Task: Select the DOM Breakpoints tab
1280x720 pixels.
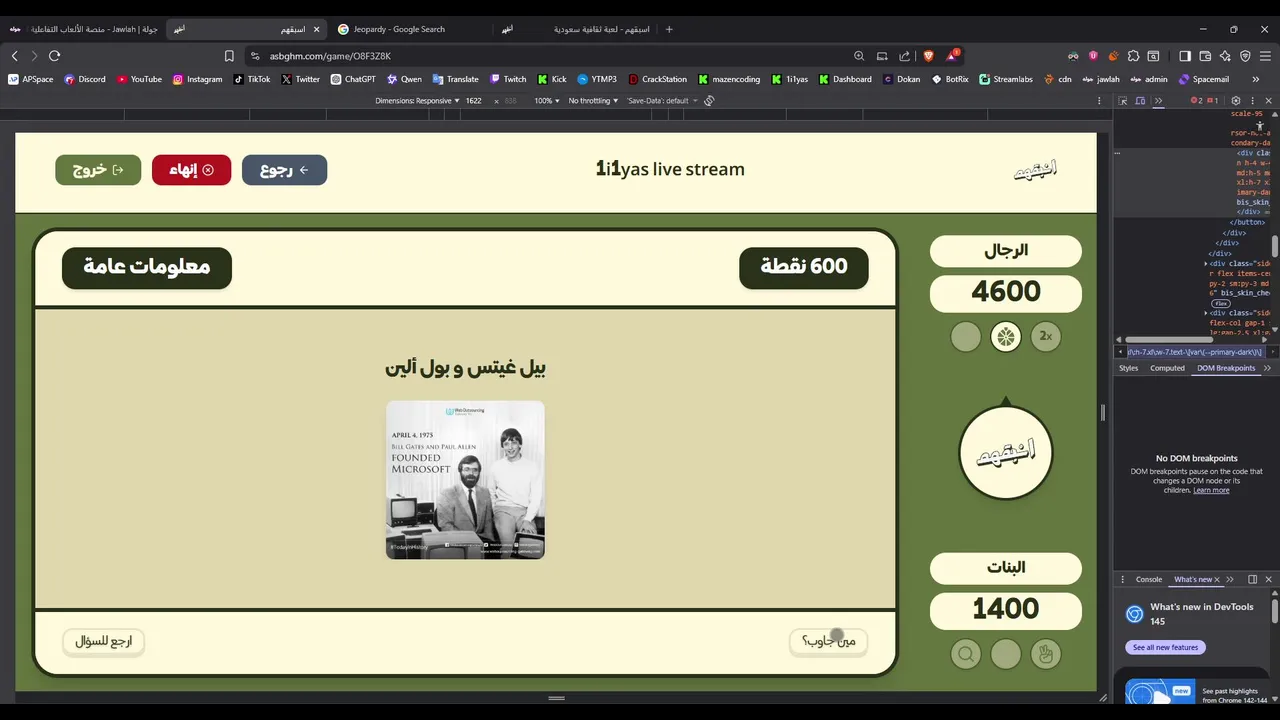Action: pyautogui.click(x=1226, y=368)
